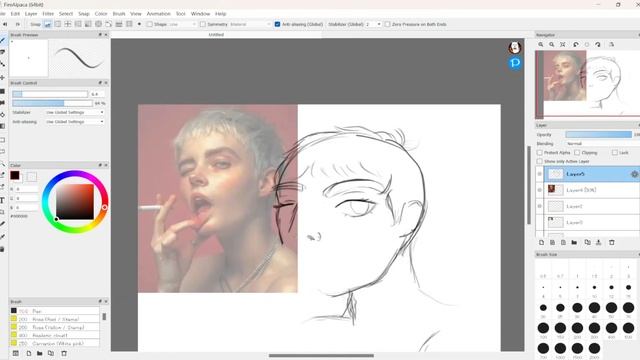Click the Snap button in toolbar
Viewport: 640px width, 360px height.
(x=36, y=24)
